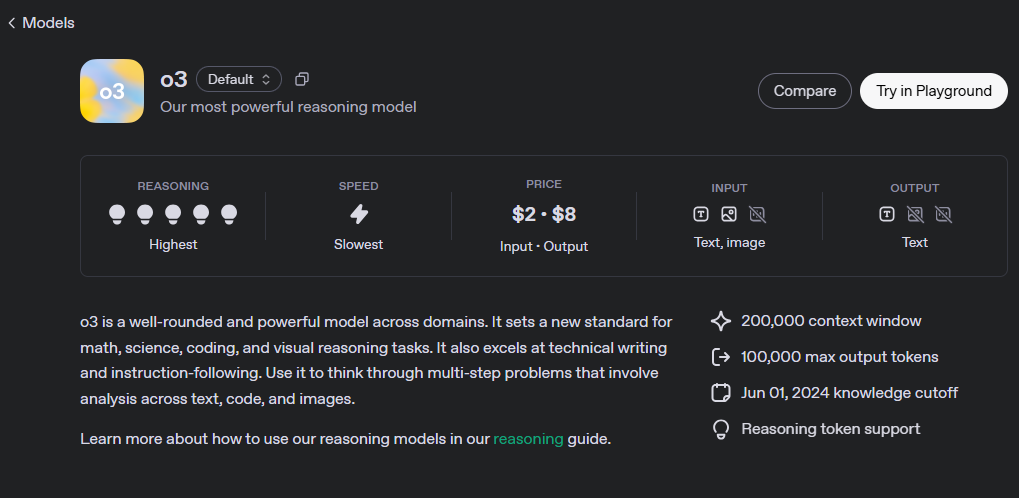Screen dimensions: 1019x498
Task: Click the context window sparkle icon
Action: pyautogui.click(x=720, y=321)
